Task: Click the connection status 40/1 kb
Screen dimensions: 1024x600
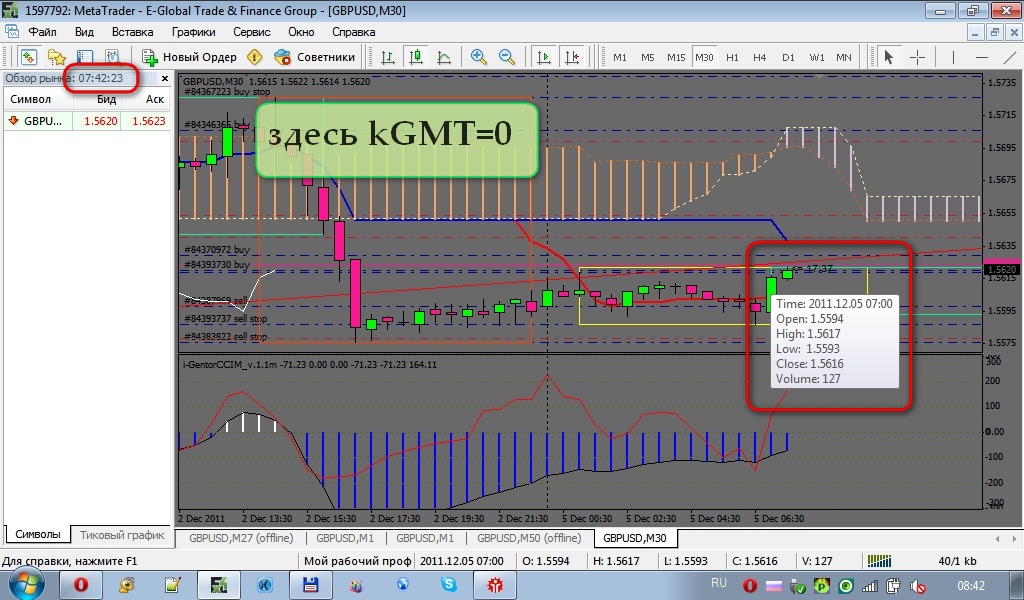Action: point(957,561)
